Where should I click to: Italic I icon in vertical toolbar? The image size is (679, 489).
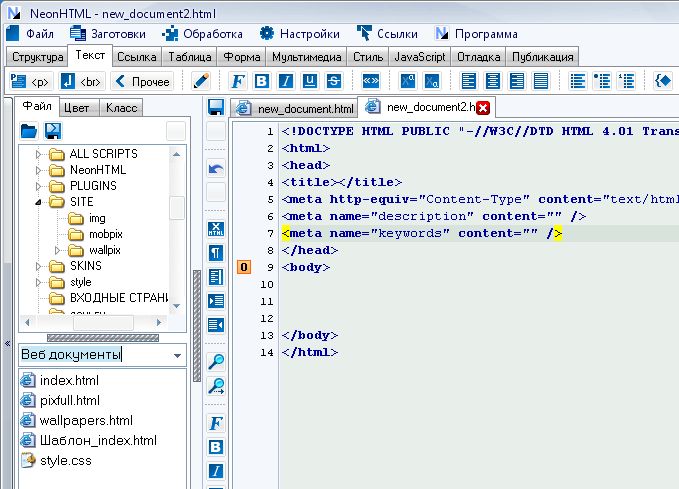[216, 470]
